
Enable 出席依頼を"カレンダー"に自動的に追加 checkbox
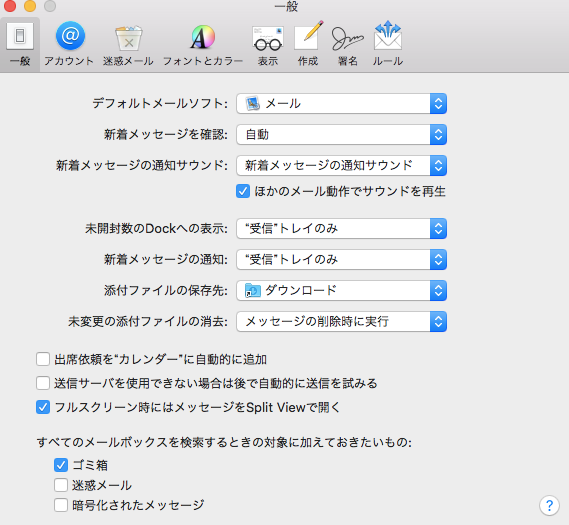coord(43,359)
